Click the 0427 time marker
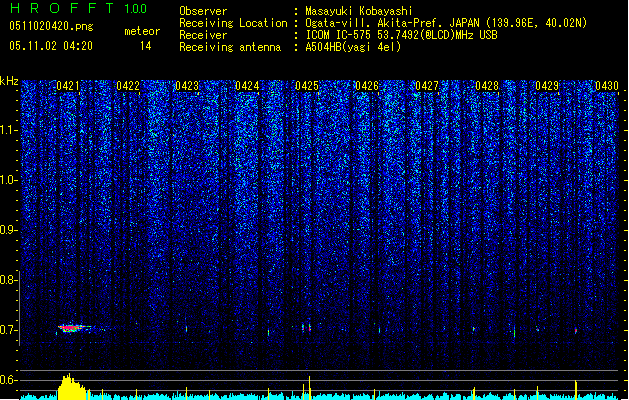Screen dimensions: 629x400 427,86
